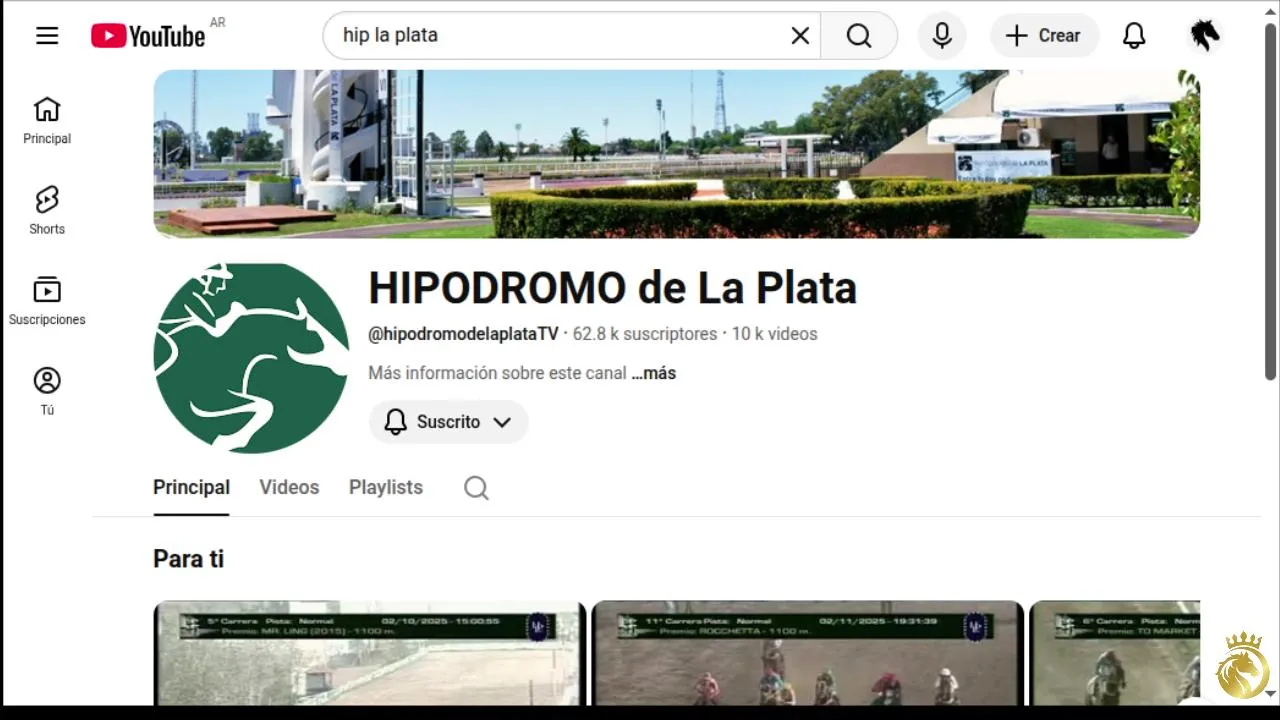Click the channel banner image
The width and height of the screenshot is (1280, 720).
click(x=676, y=154)
